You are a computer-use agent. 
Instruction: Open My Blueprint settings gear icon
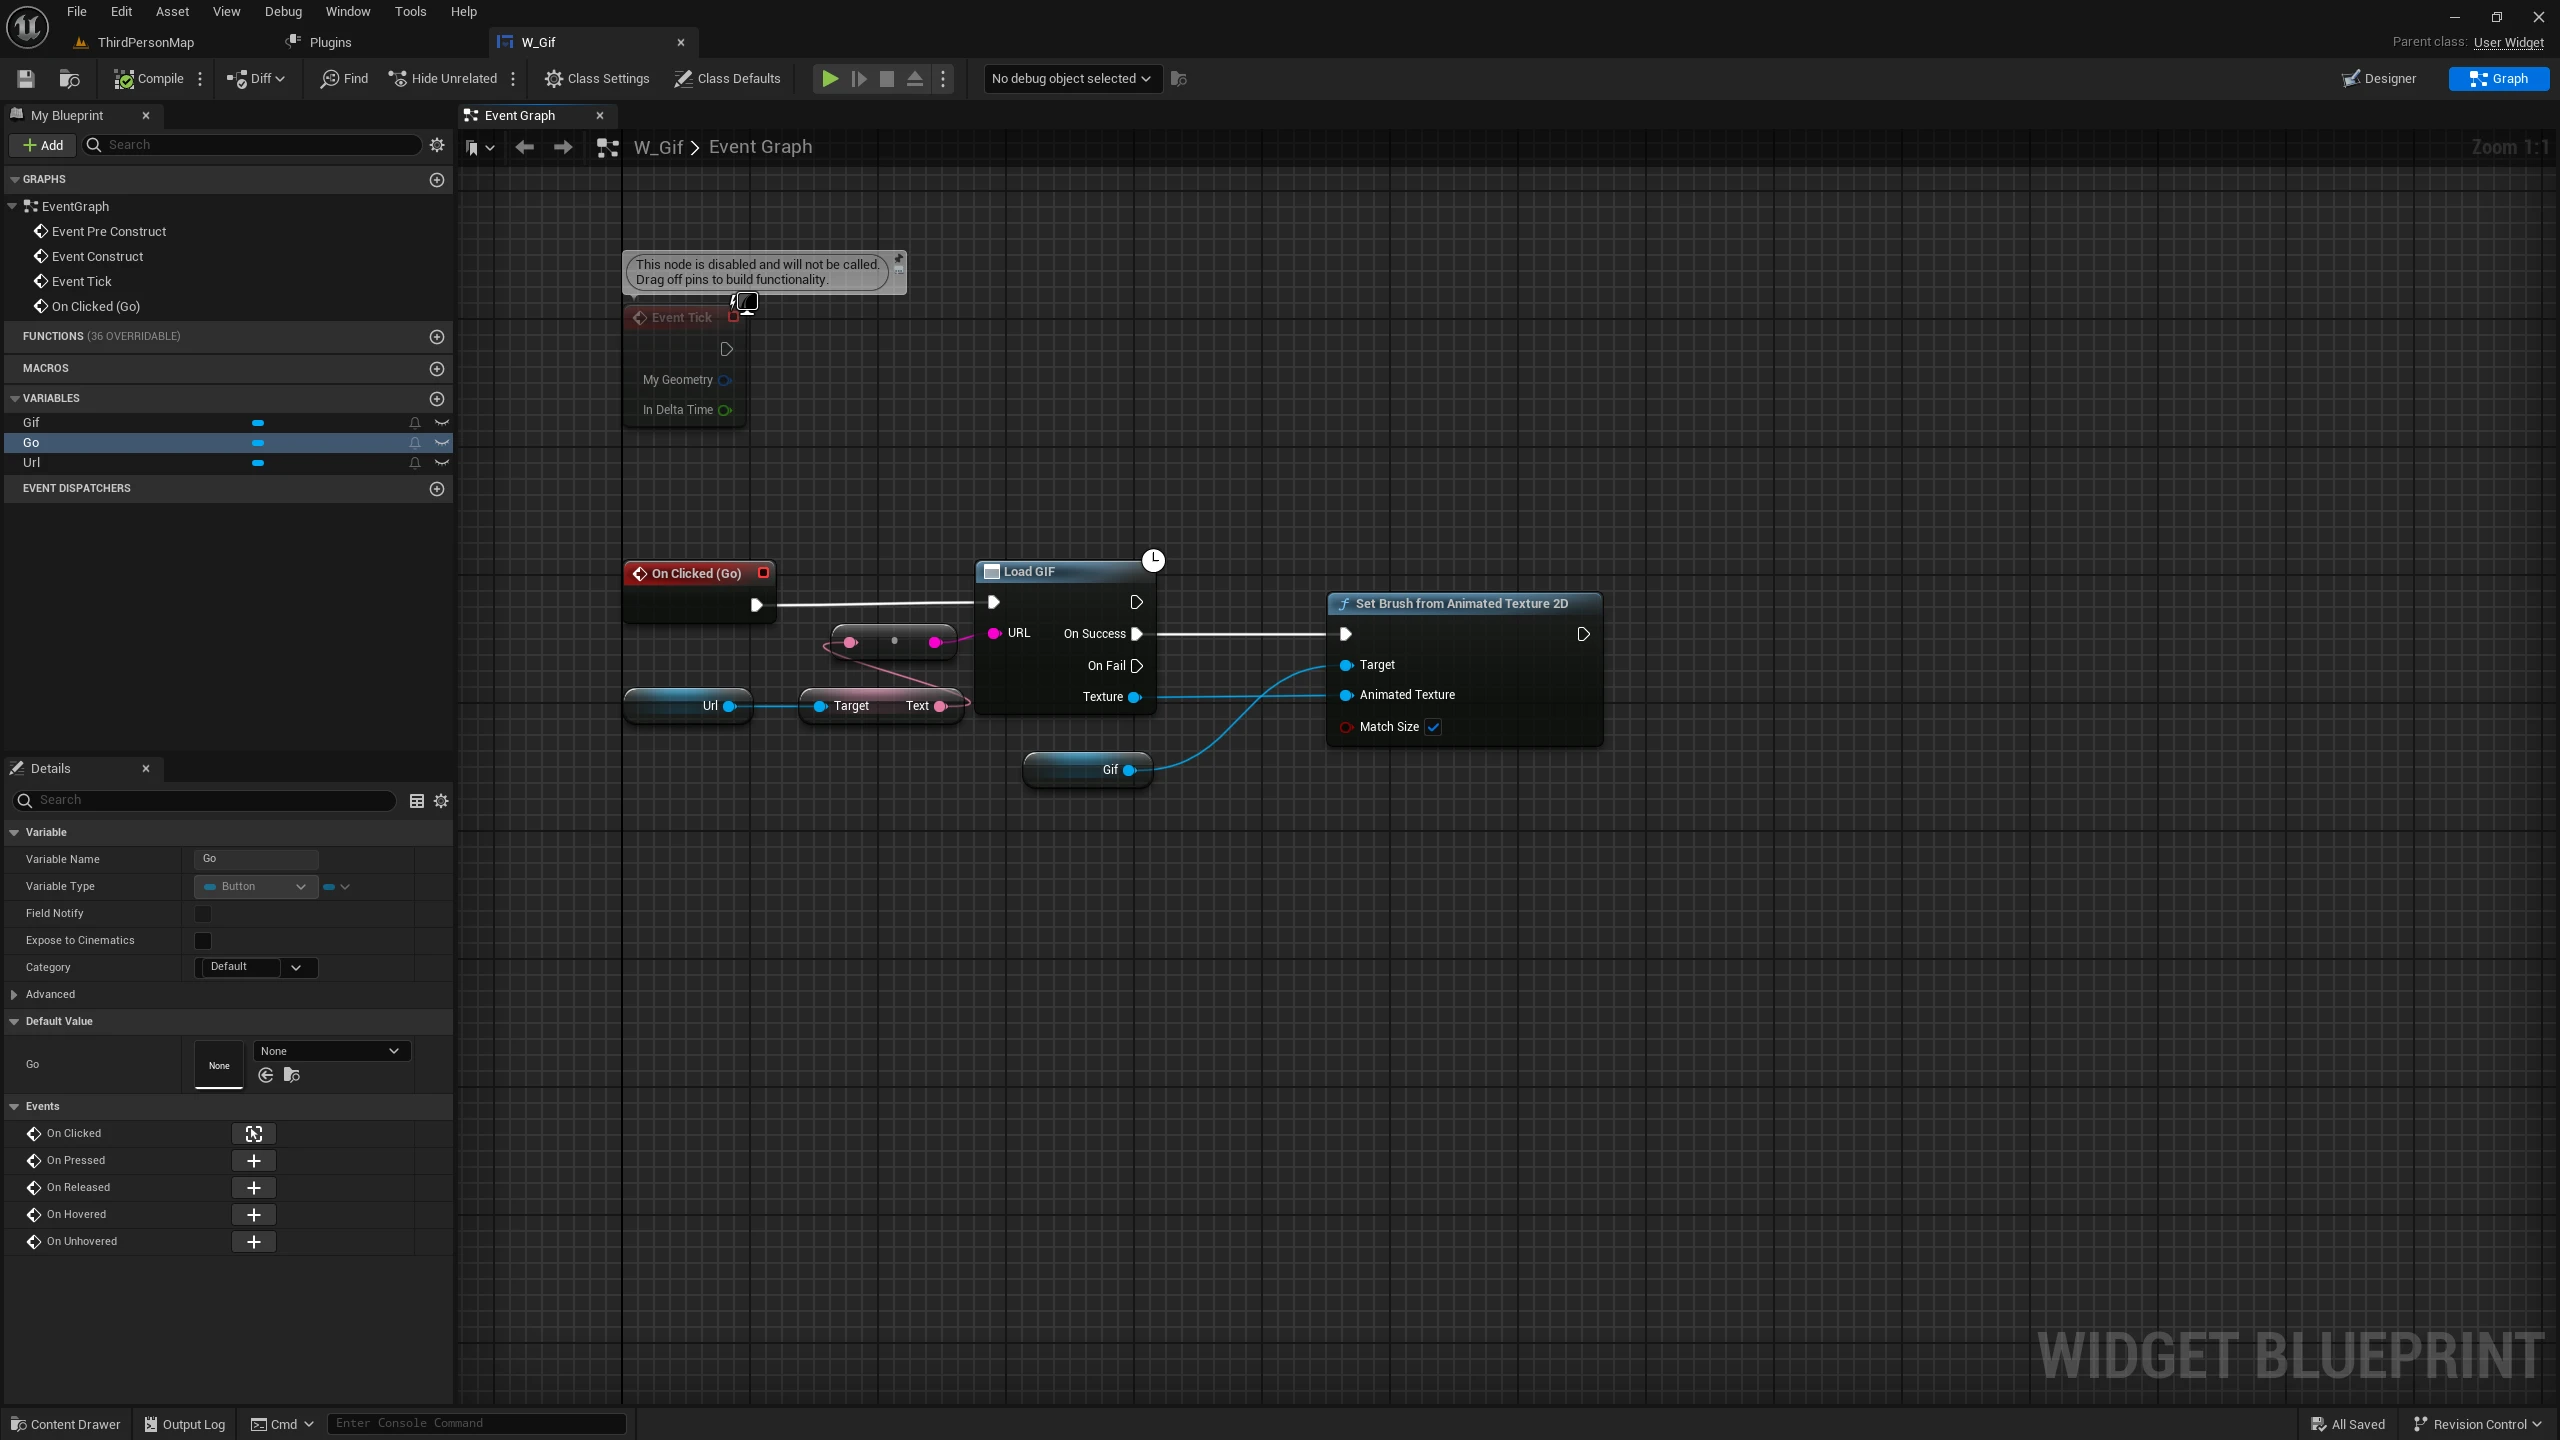click(437, 145)
